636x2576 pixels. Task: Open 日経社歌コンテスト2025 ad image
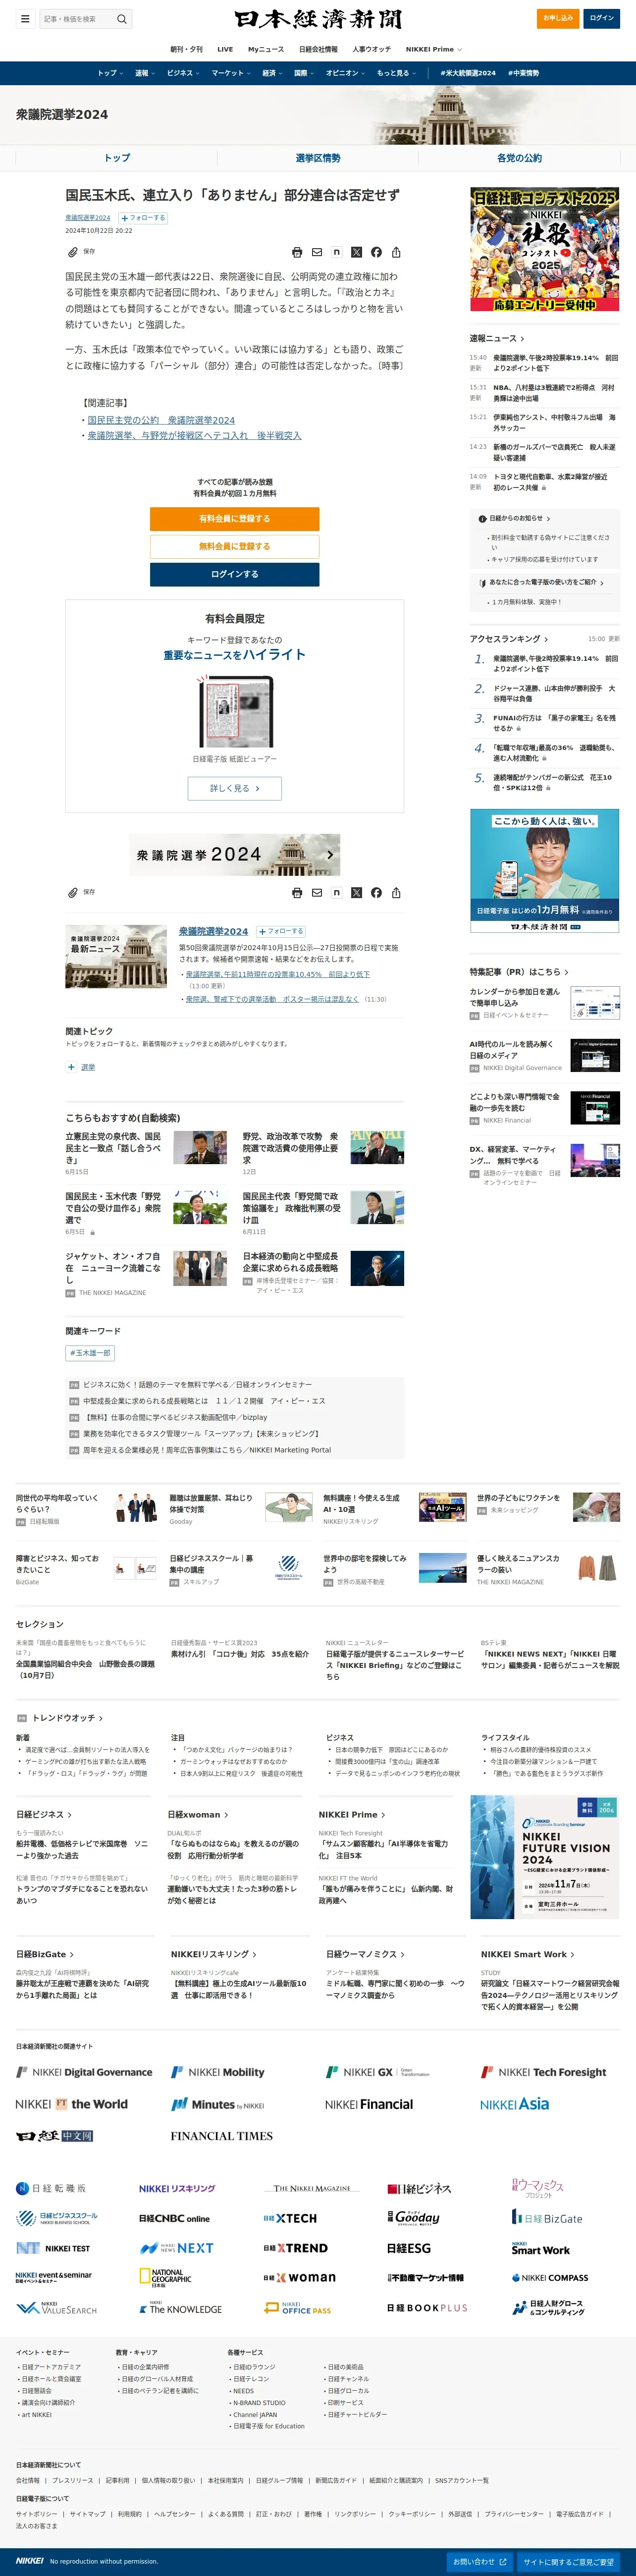point(545,249)
